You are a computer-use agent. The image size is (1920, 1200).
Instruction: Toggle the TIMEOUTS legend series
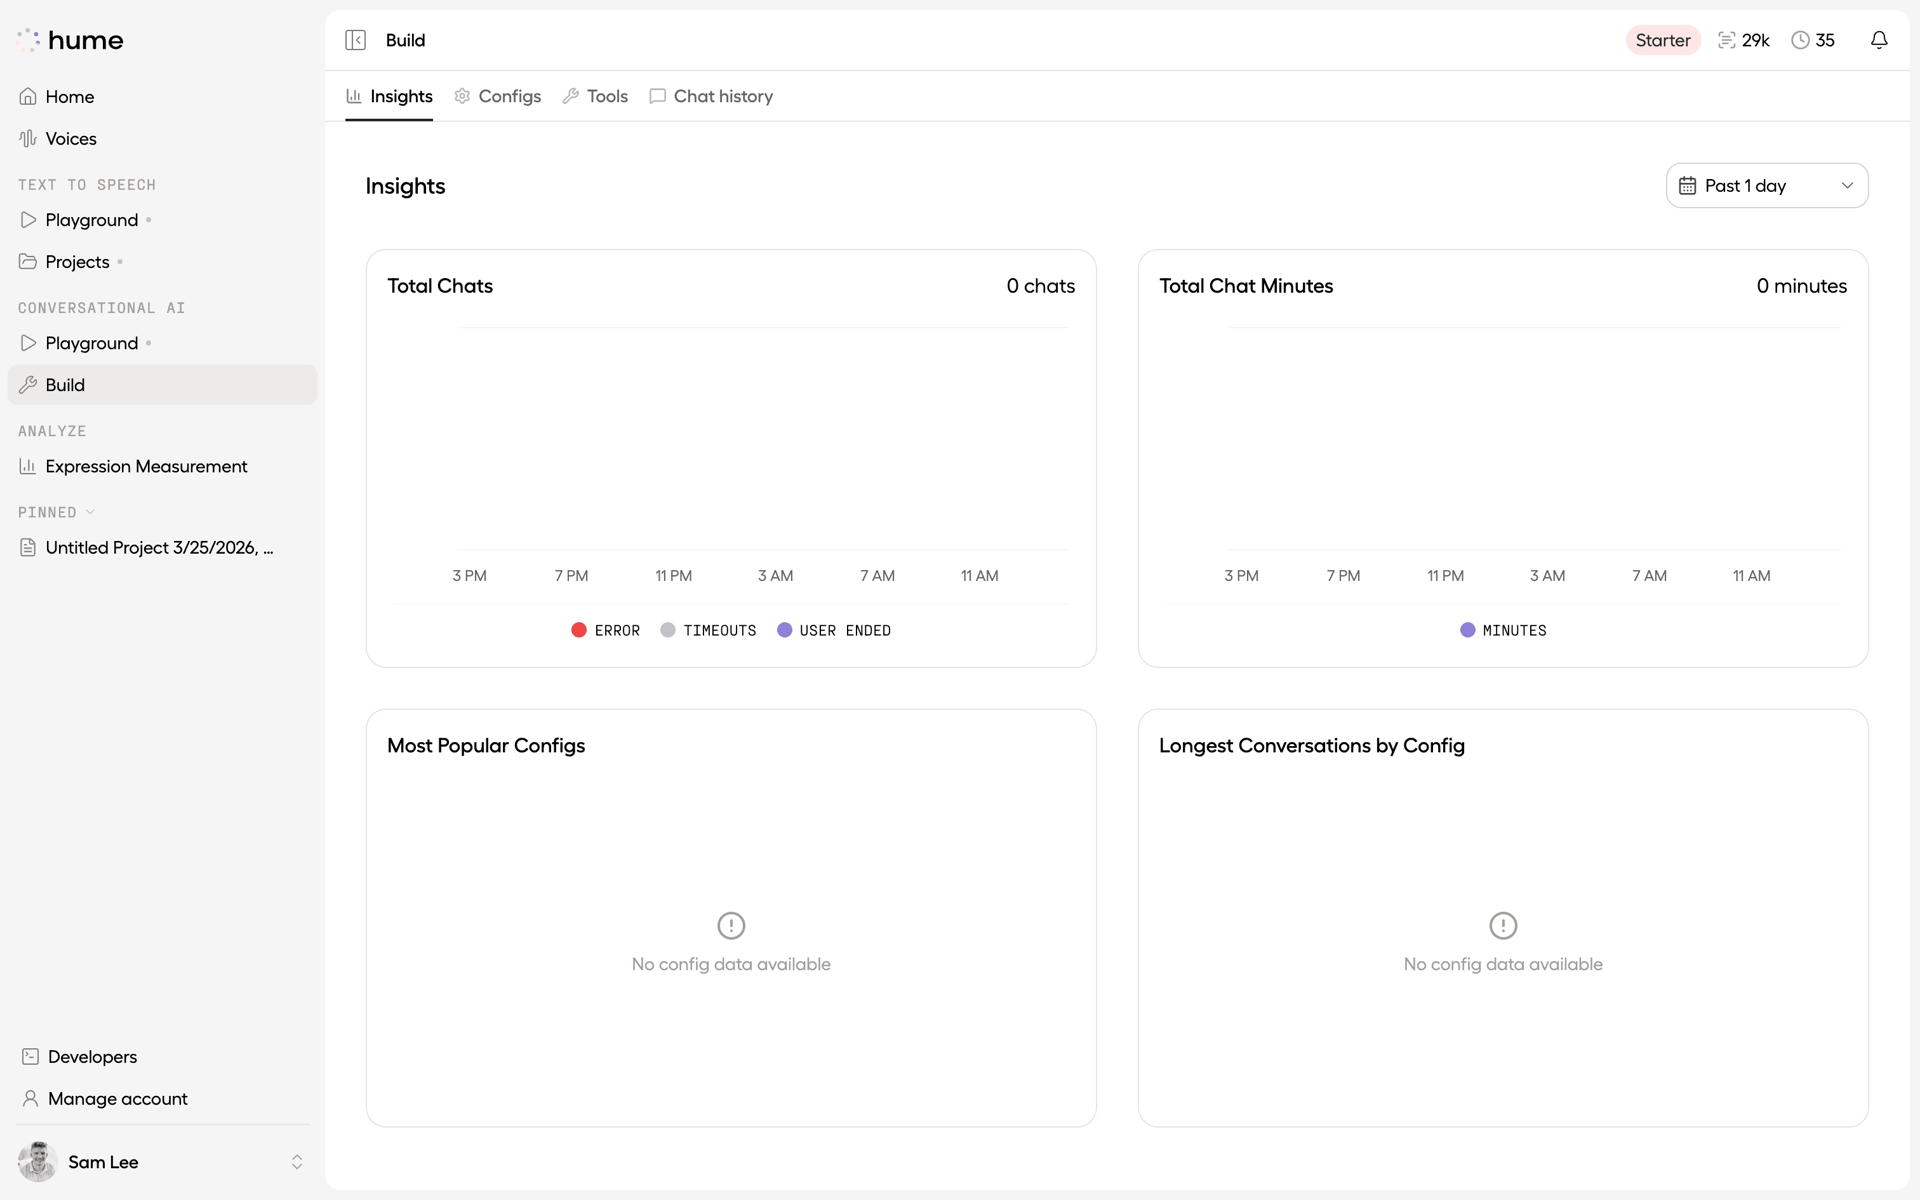(708, 630)
